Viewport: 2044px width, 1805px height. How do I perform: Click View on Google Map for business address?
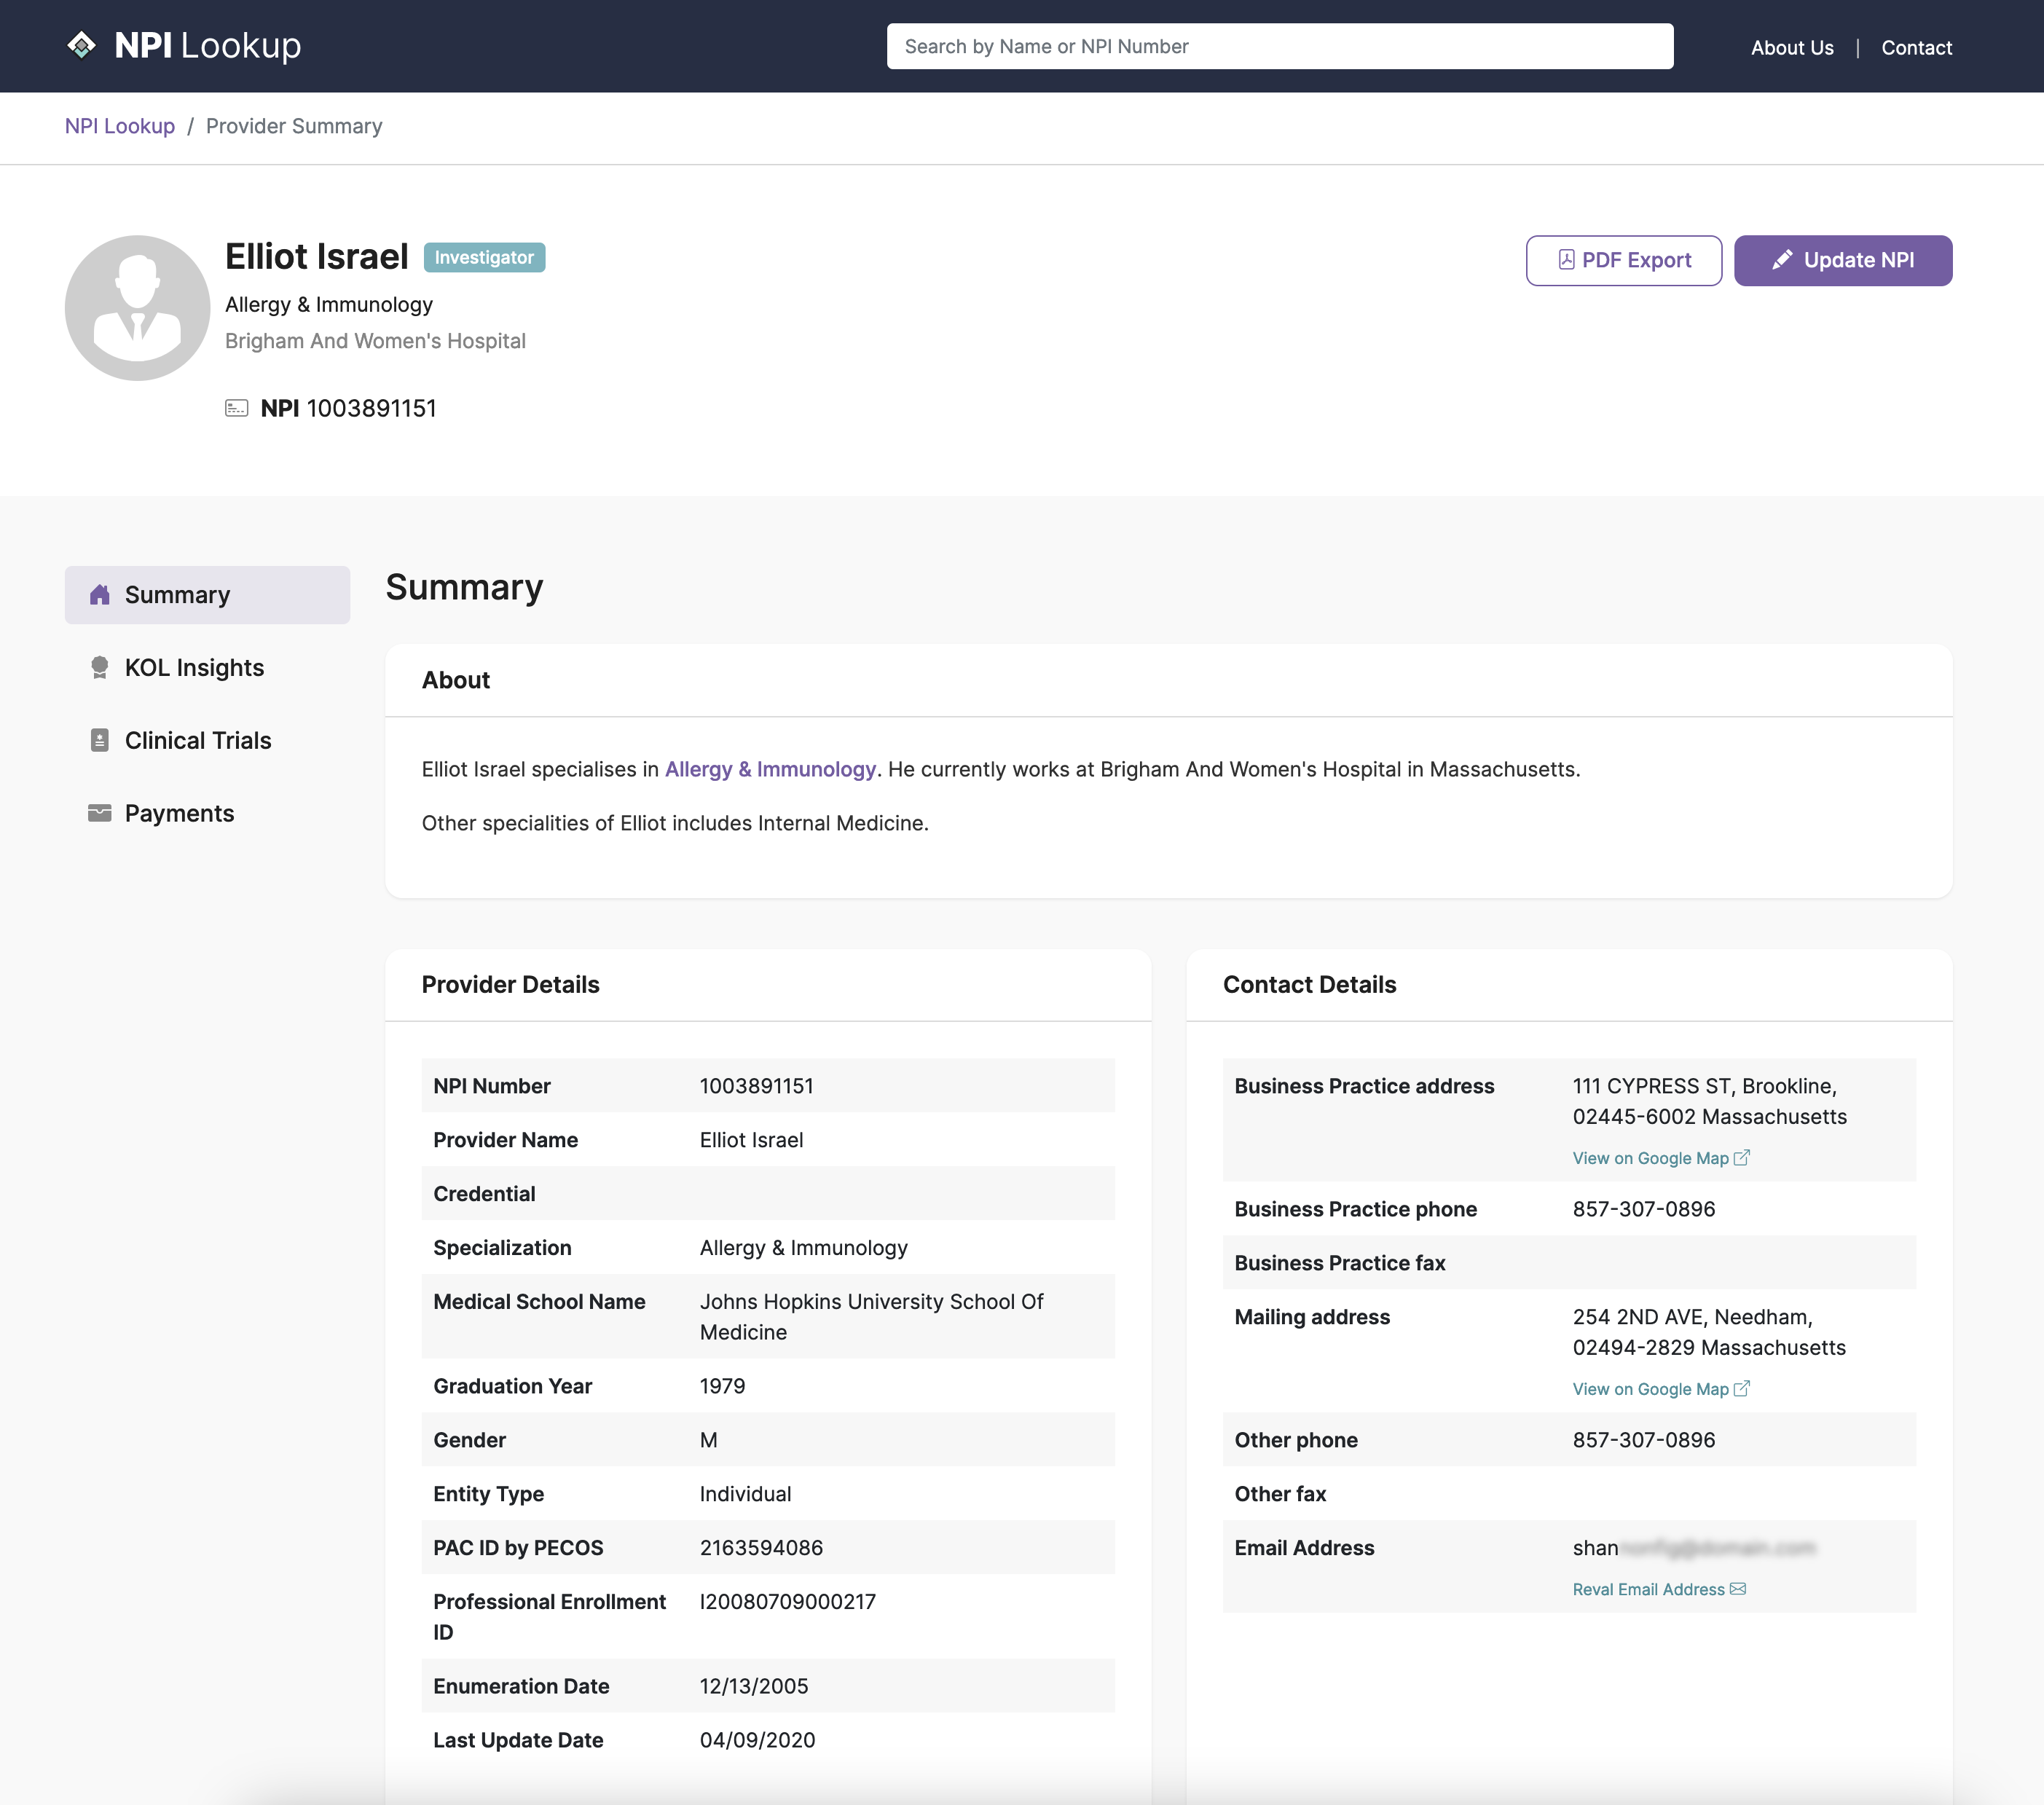[1650, 1158]
